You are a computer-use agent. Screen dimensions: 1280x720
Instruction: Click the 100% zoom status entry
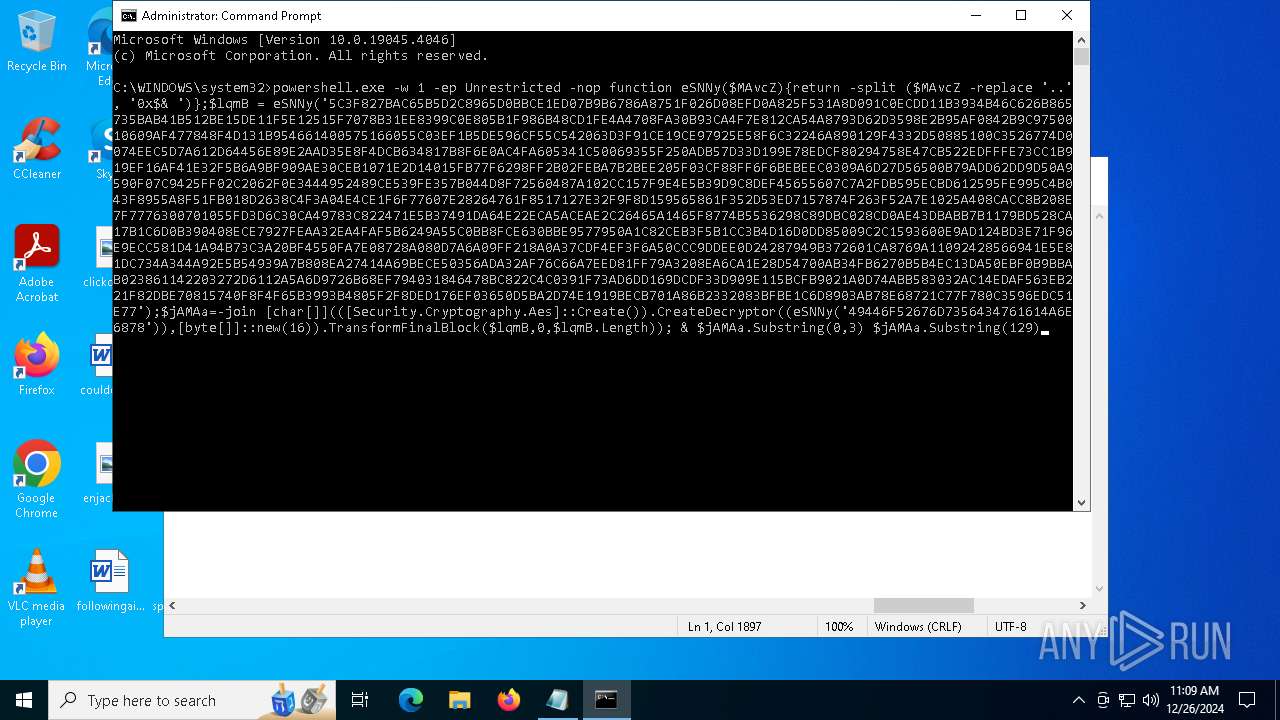(x=839, y=627)
